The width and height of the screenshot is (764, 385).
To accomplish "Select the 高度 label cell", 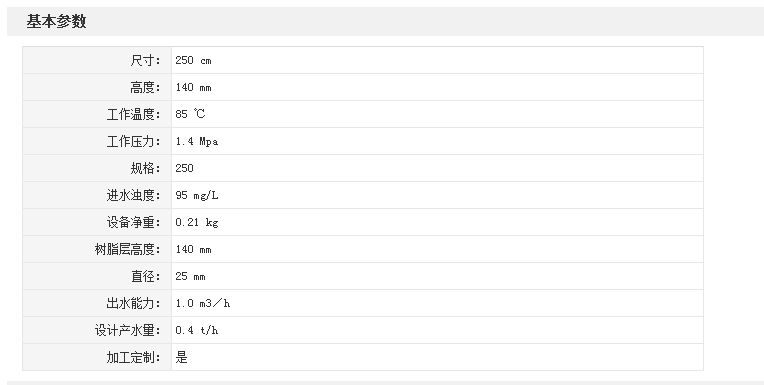I will (97, 87).
